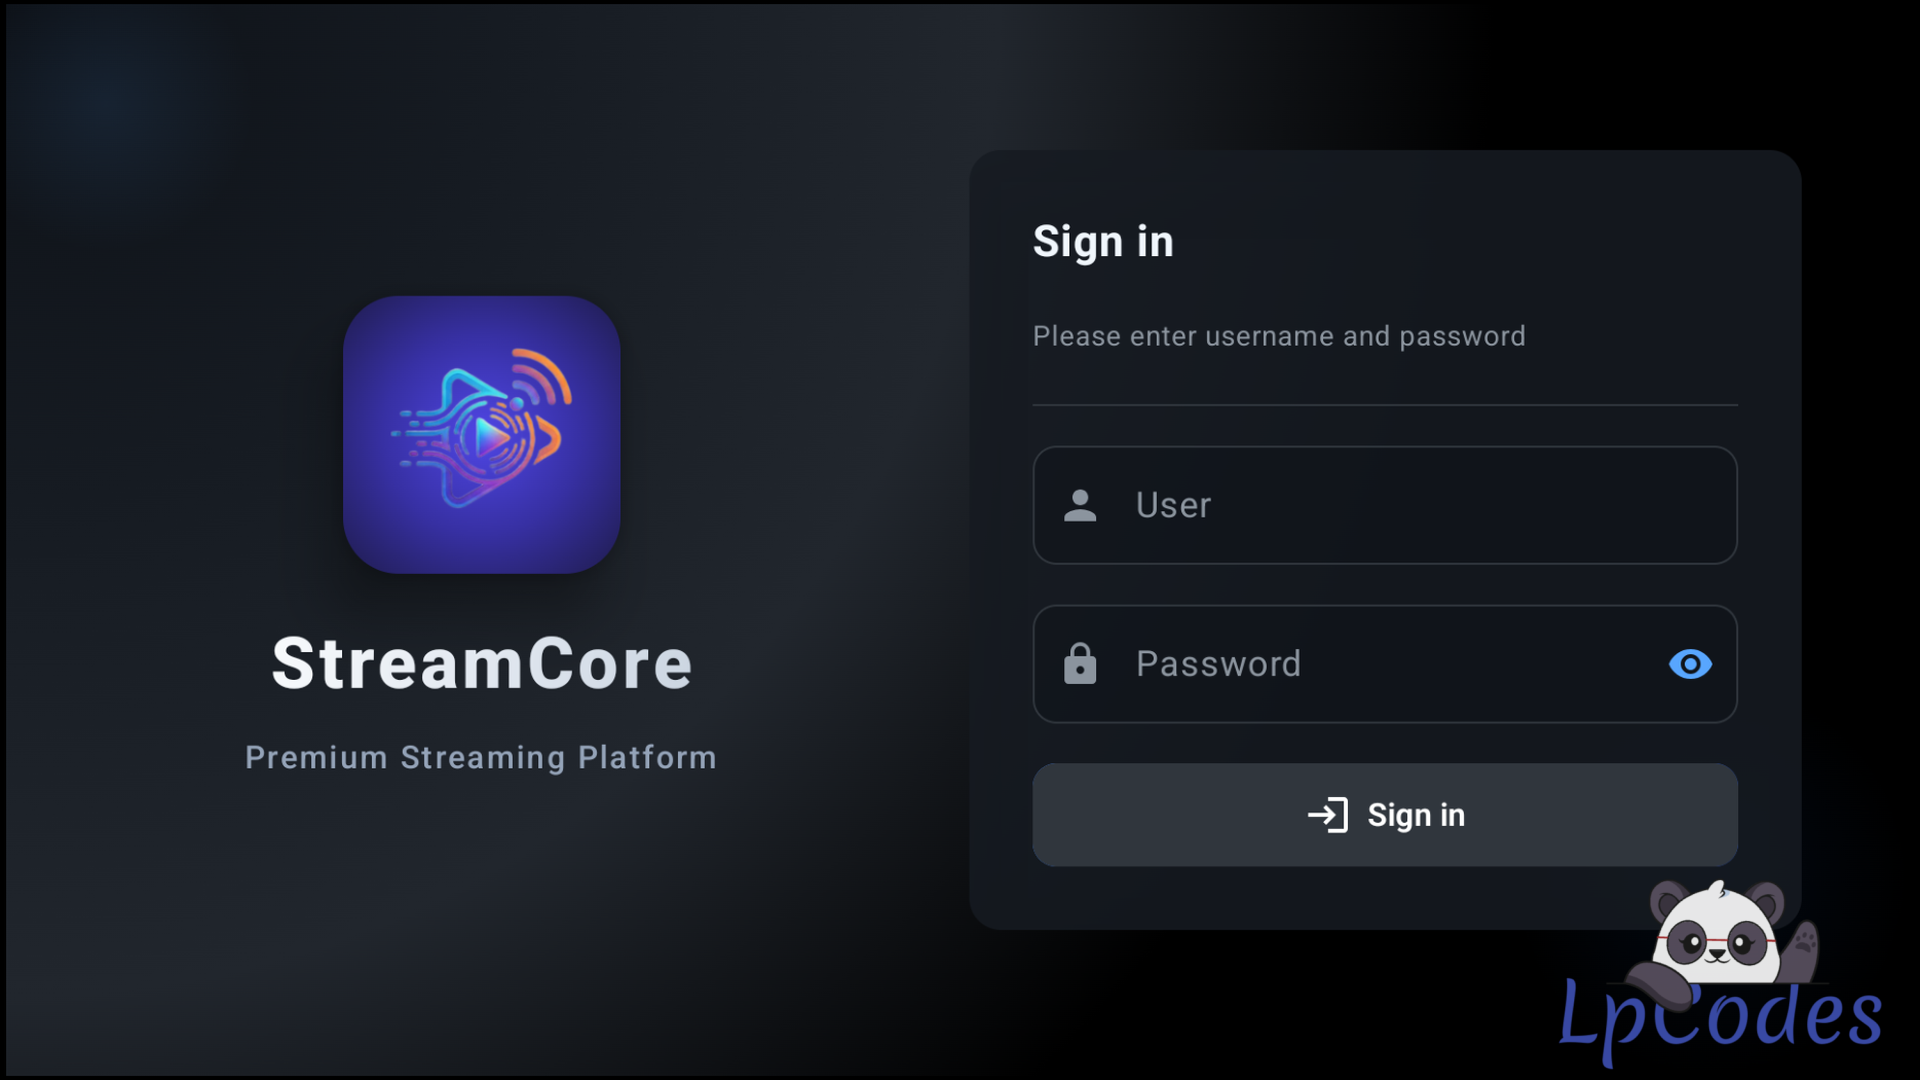The height and width of the screenshot is (1080, 1920).
Task: Click the divider line below the instructions
Action: pos(1385,405)
